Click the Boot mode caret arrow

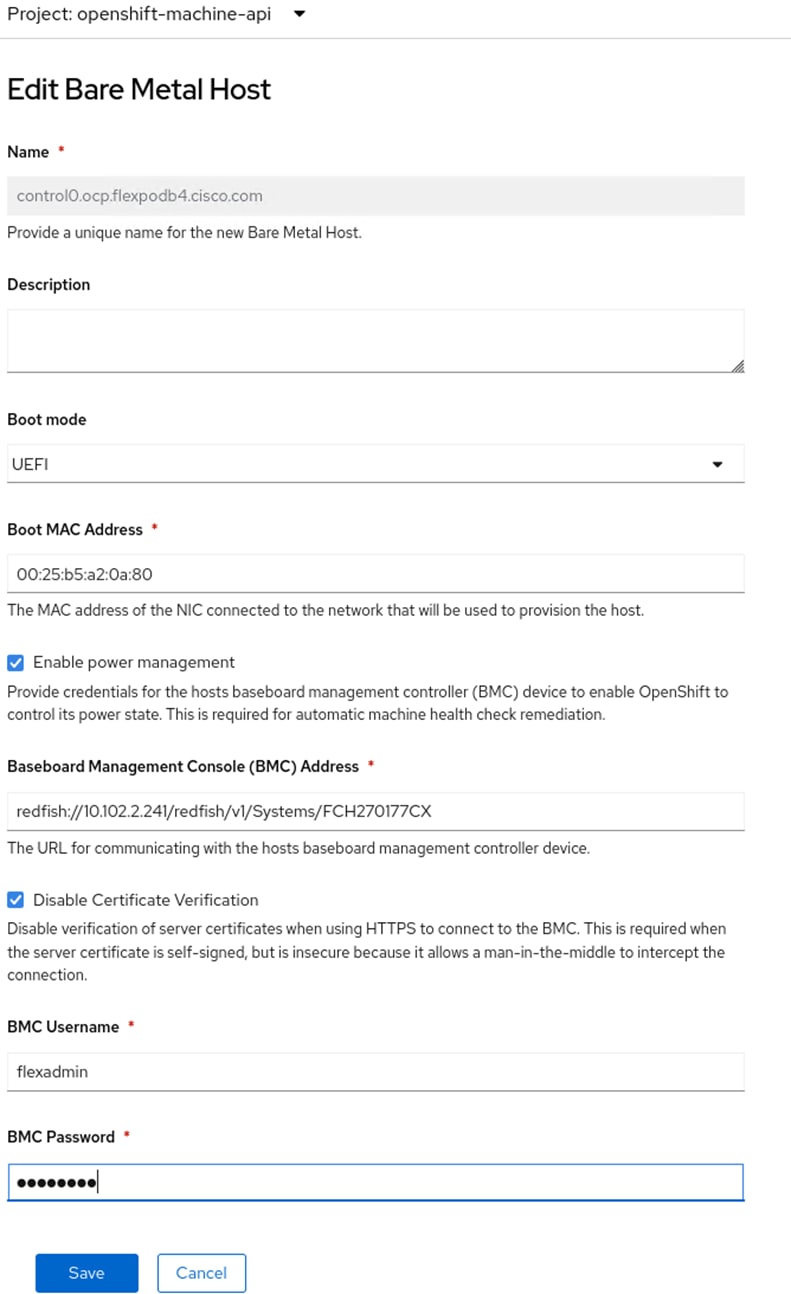717,465
